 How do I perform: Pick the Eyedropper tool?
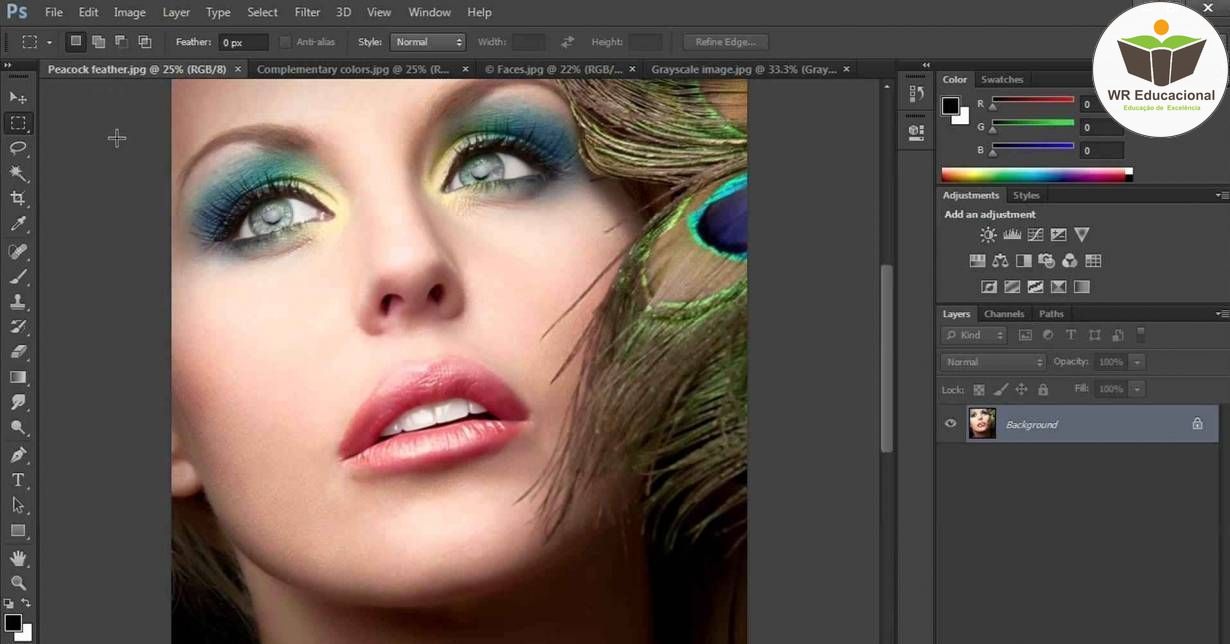[x=18, y=225]
